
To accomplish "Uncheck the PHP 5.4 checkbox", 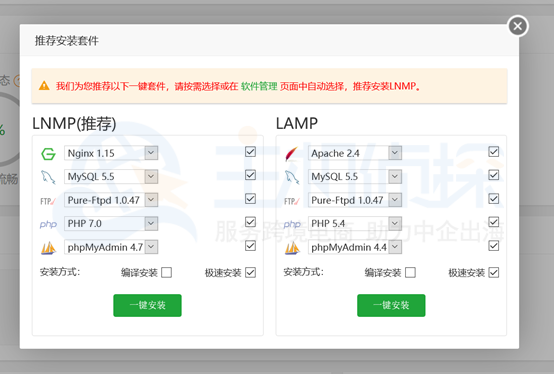I will (x=494, y=222).
